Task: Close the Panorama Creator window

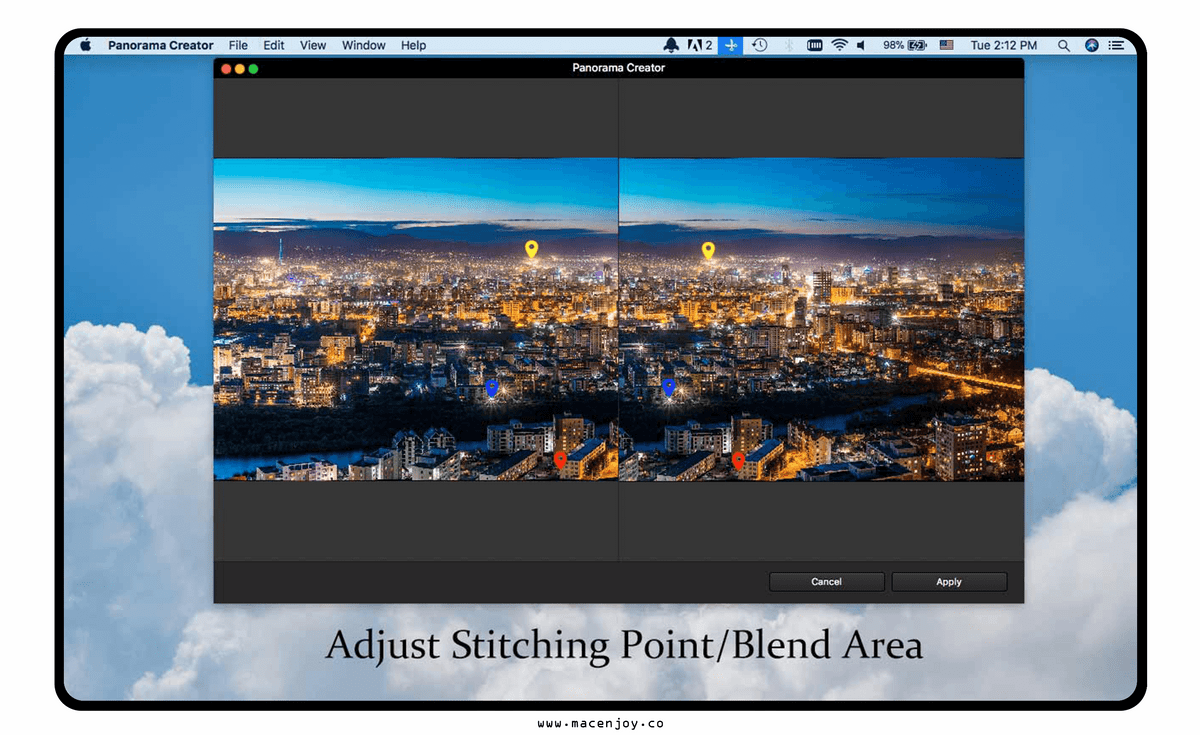Action: [x=226, y=68]
